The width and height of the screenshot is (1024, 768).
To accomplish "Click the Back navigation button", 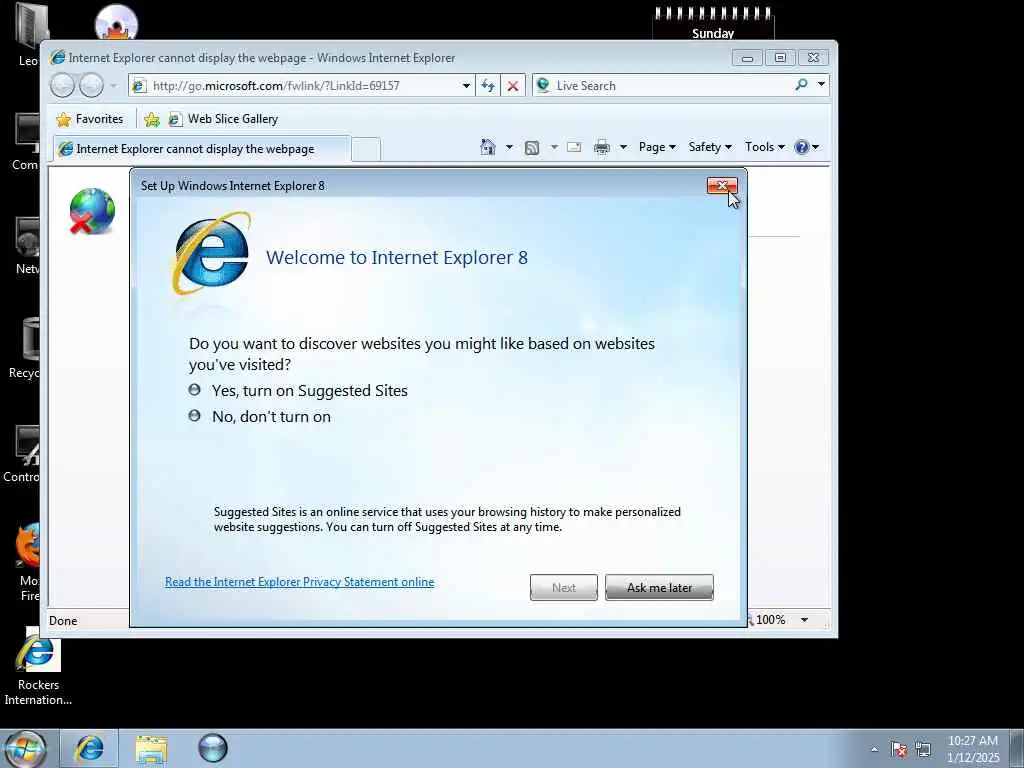I will point(63,86).
